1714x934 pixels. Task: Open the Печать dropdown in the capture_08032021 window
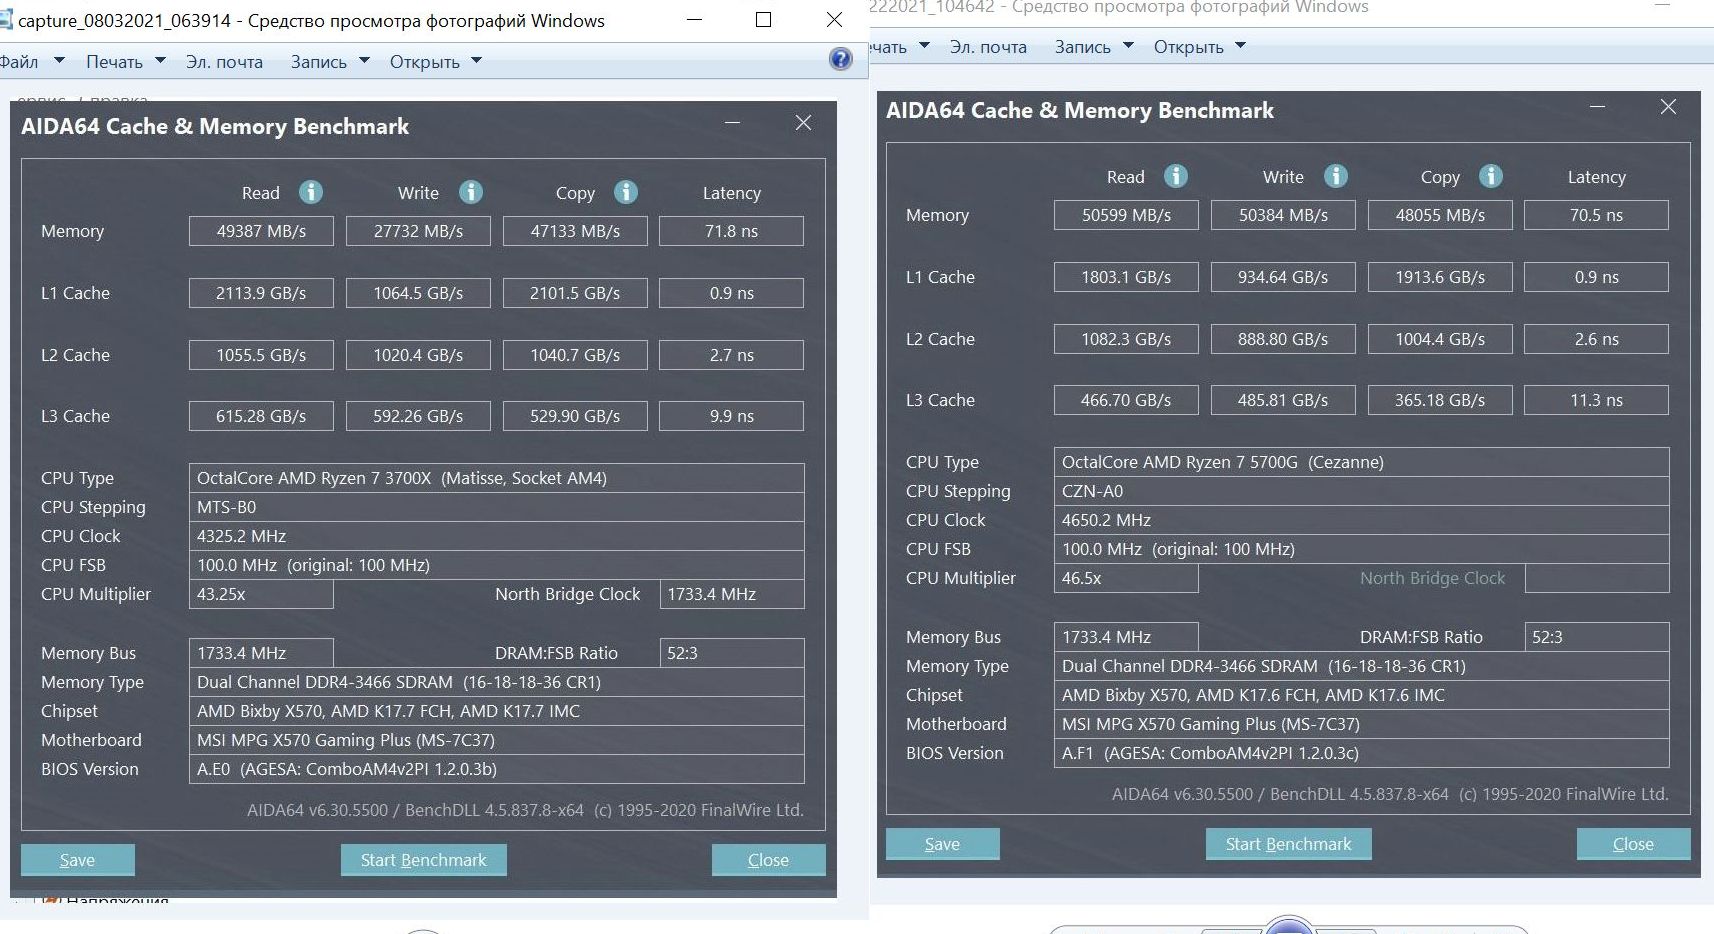(125, 62)
